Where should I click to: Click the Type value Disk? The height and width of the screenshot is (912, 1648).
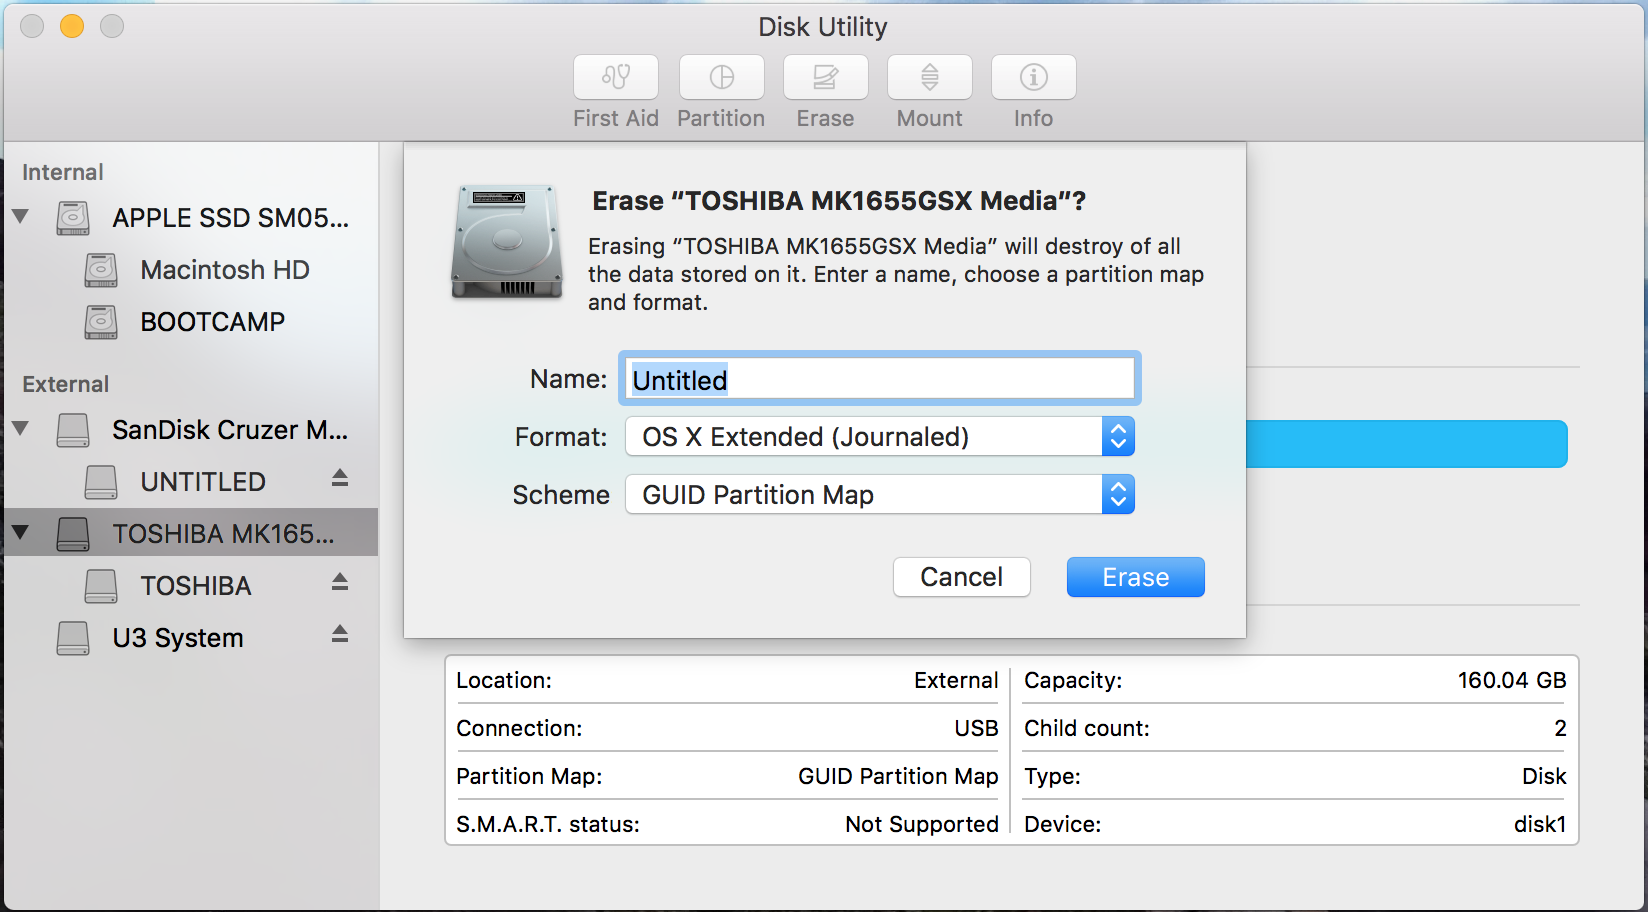(1544, 776)
